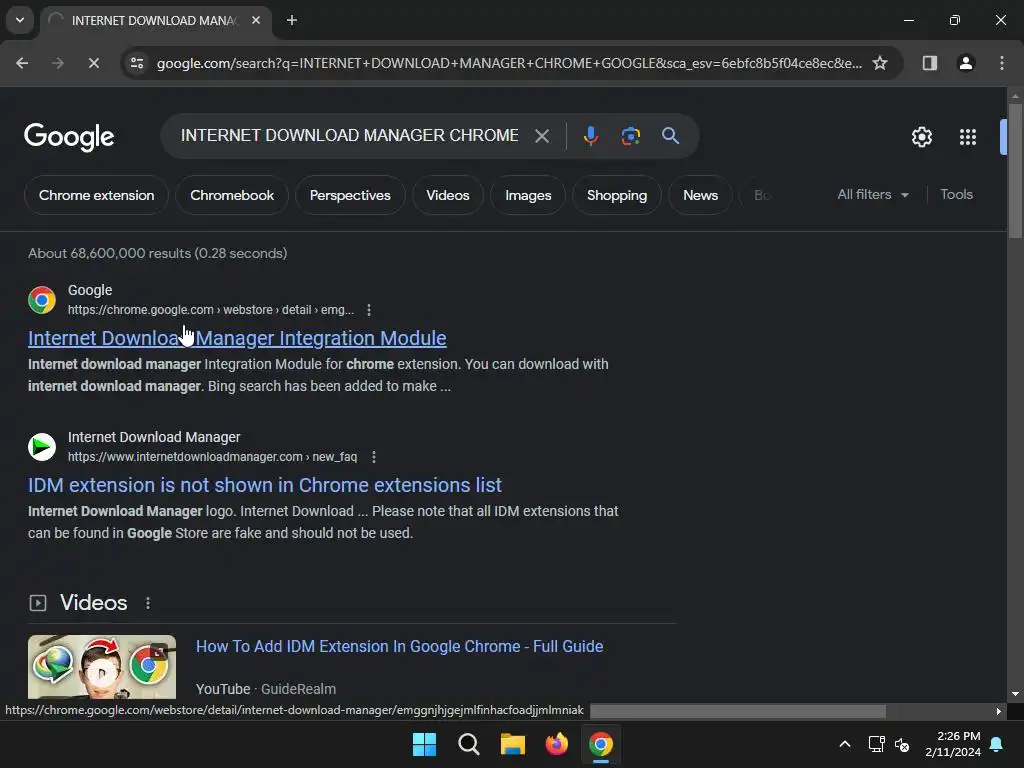Click the horizontal scrollbar at bottom

(x=738, y=711)
